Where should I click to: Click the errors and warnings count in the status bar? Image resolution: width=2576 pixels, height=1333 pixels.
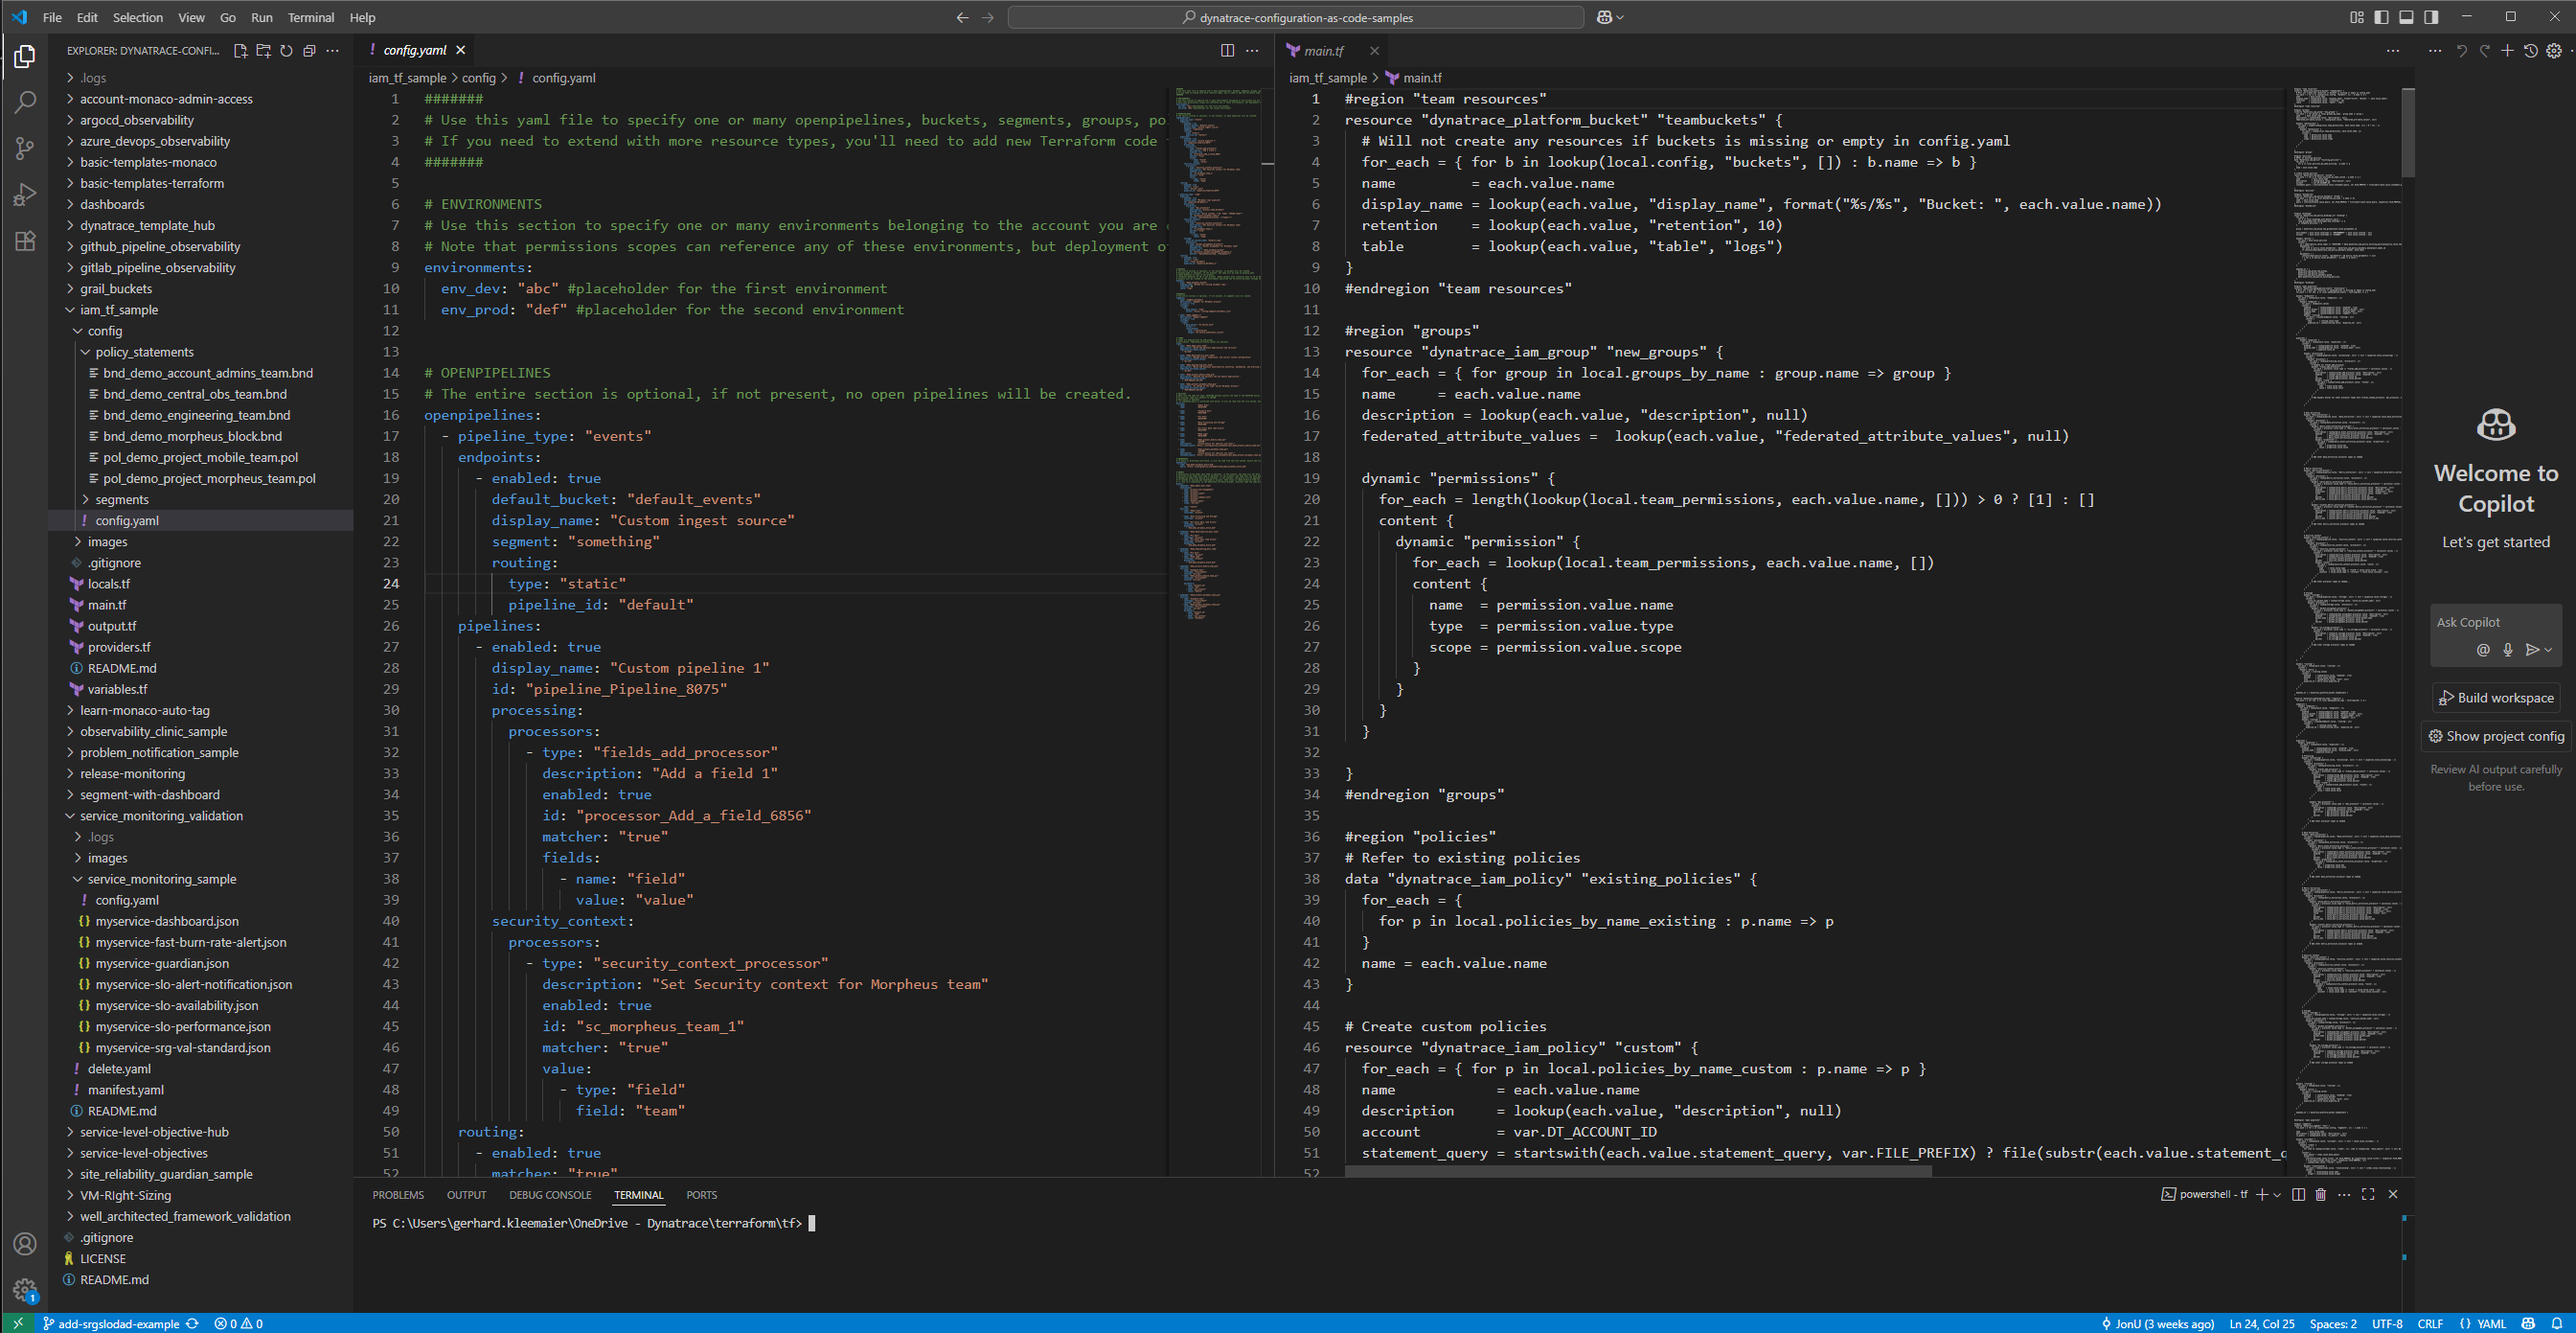(x=238, y=1324)
